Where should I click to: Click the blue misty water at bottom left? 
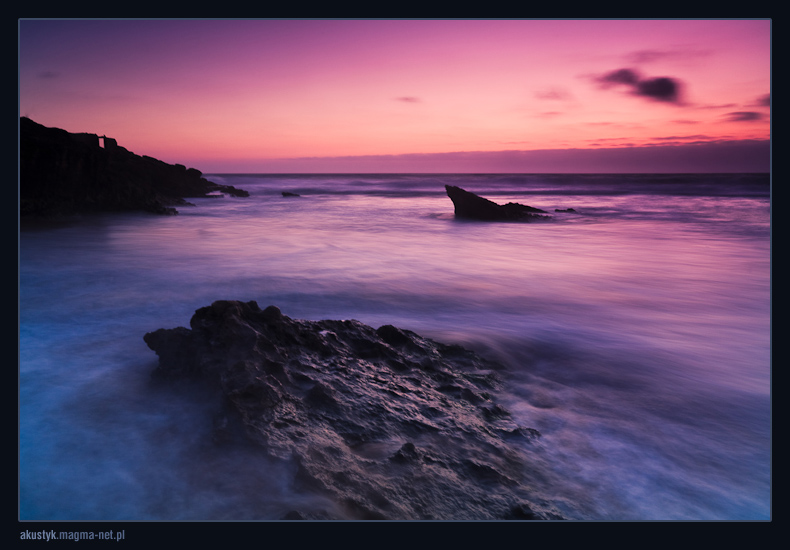tap(80, 450)
